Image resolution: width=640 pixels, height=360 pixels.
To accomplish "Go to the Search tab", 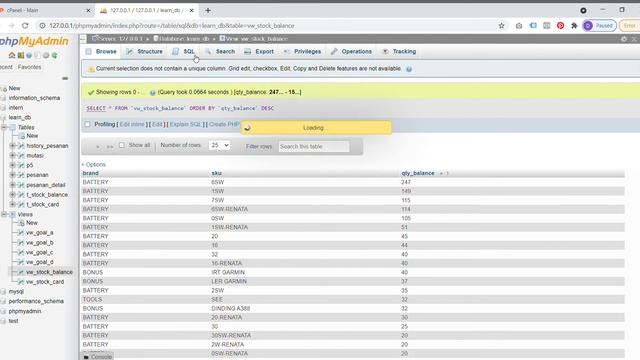I will (220, 51).
